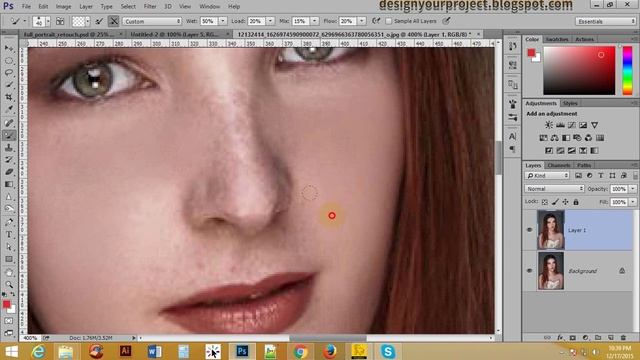Open the Layer menu
Screen dimensions: 640x360
point(86,7)
